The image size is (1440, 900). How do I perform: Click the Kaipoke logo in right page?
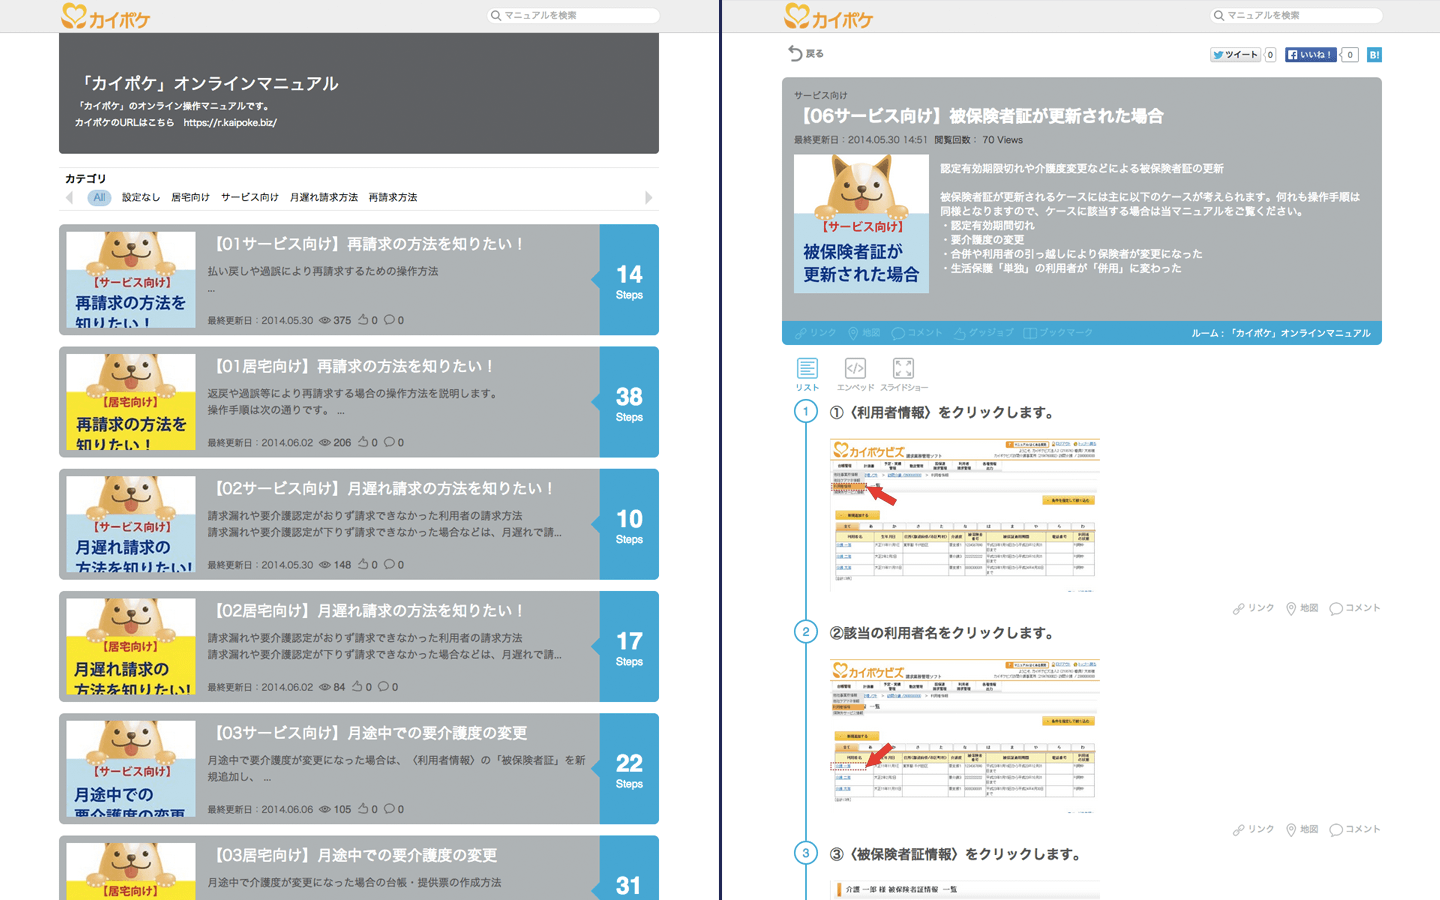point(828,16)
